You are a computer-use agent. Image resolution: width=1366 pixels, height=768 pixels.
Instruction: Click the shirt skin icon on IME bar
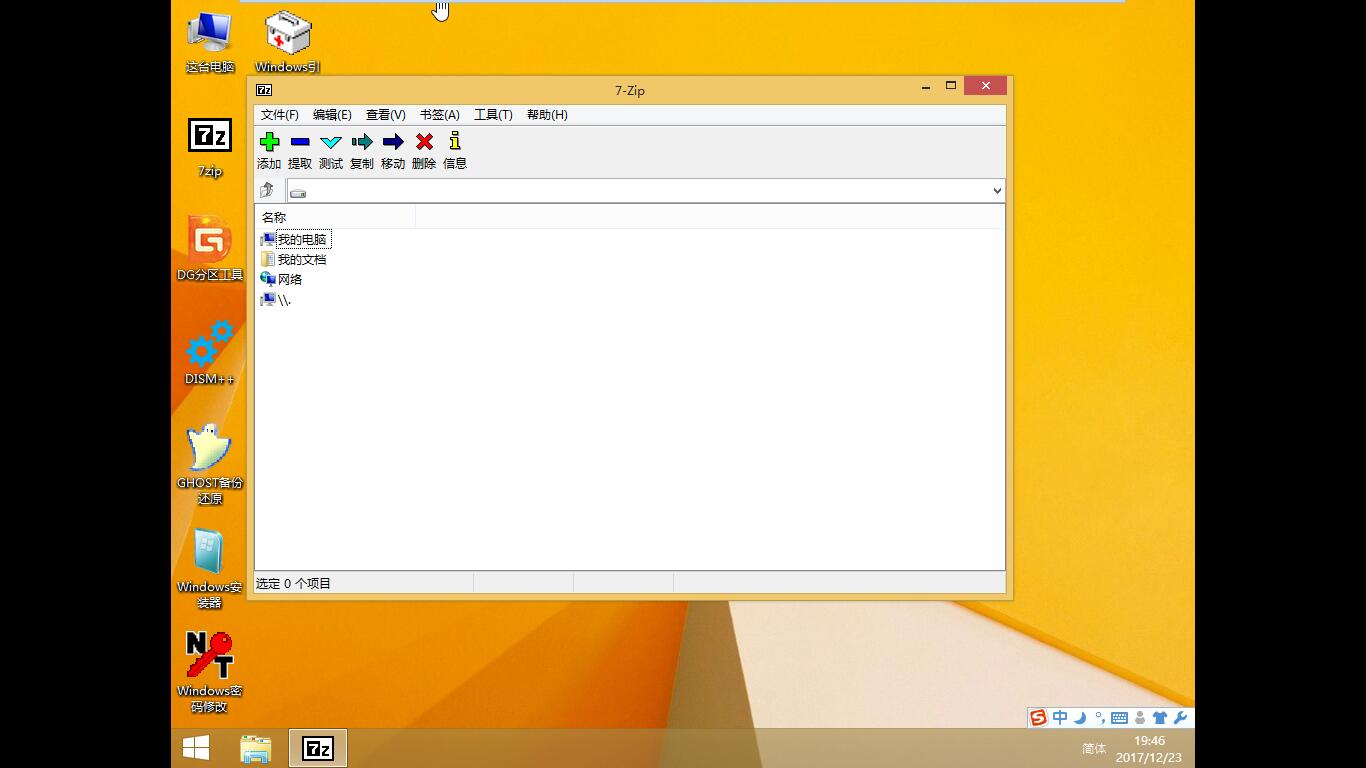(1160, 718)
